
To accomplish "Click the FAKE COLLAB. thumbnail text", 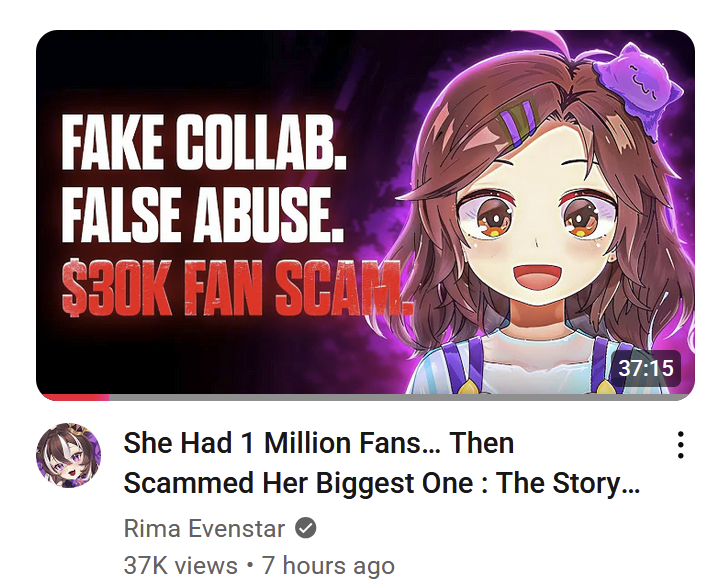I will [204, 142].
